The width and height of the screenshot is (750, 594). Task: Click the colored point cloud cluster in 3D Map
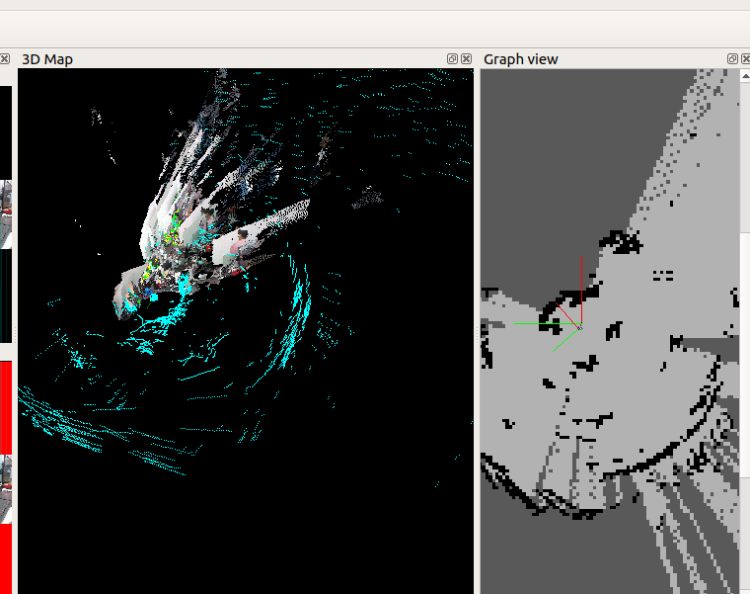(165, 255)
